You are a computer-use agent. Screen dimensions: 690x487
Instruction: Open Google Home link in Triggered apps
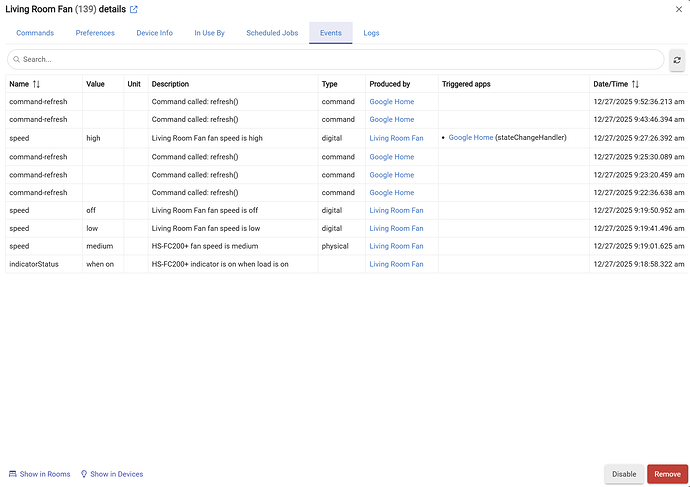click(x=470, y=138)
